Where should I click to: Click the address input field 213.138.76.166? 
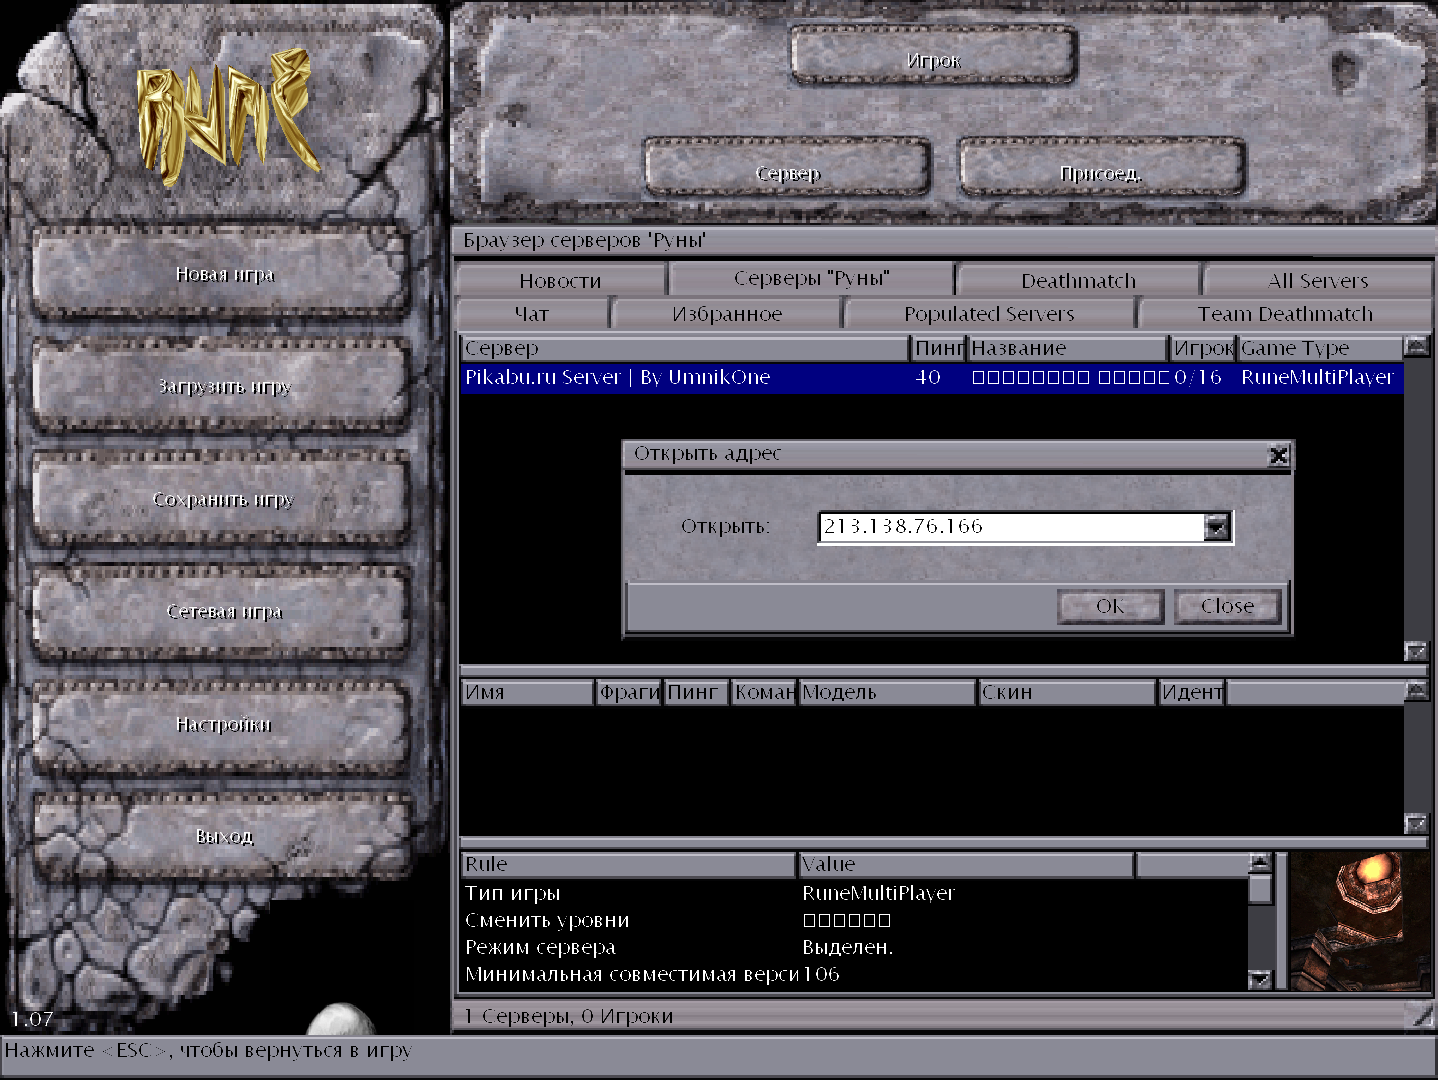[x=1011, y=527]
